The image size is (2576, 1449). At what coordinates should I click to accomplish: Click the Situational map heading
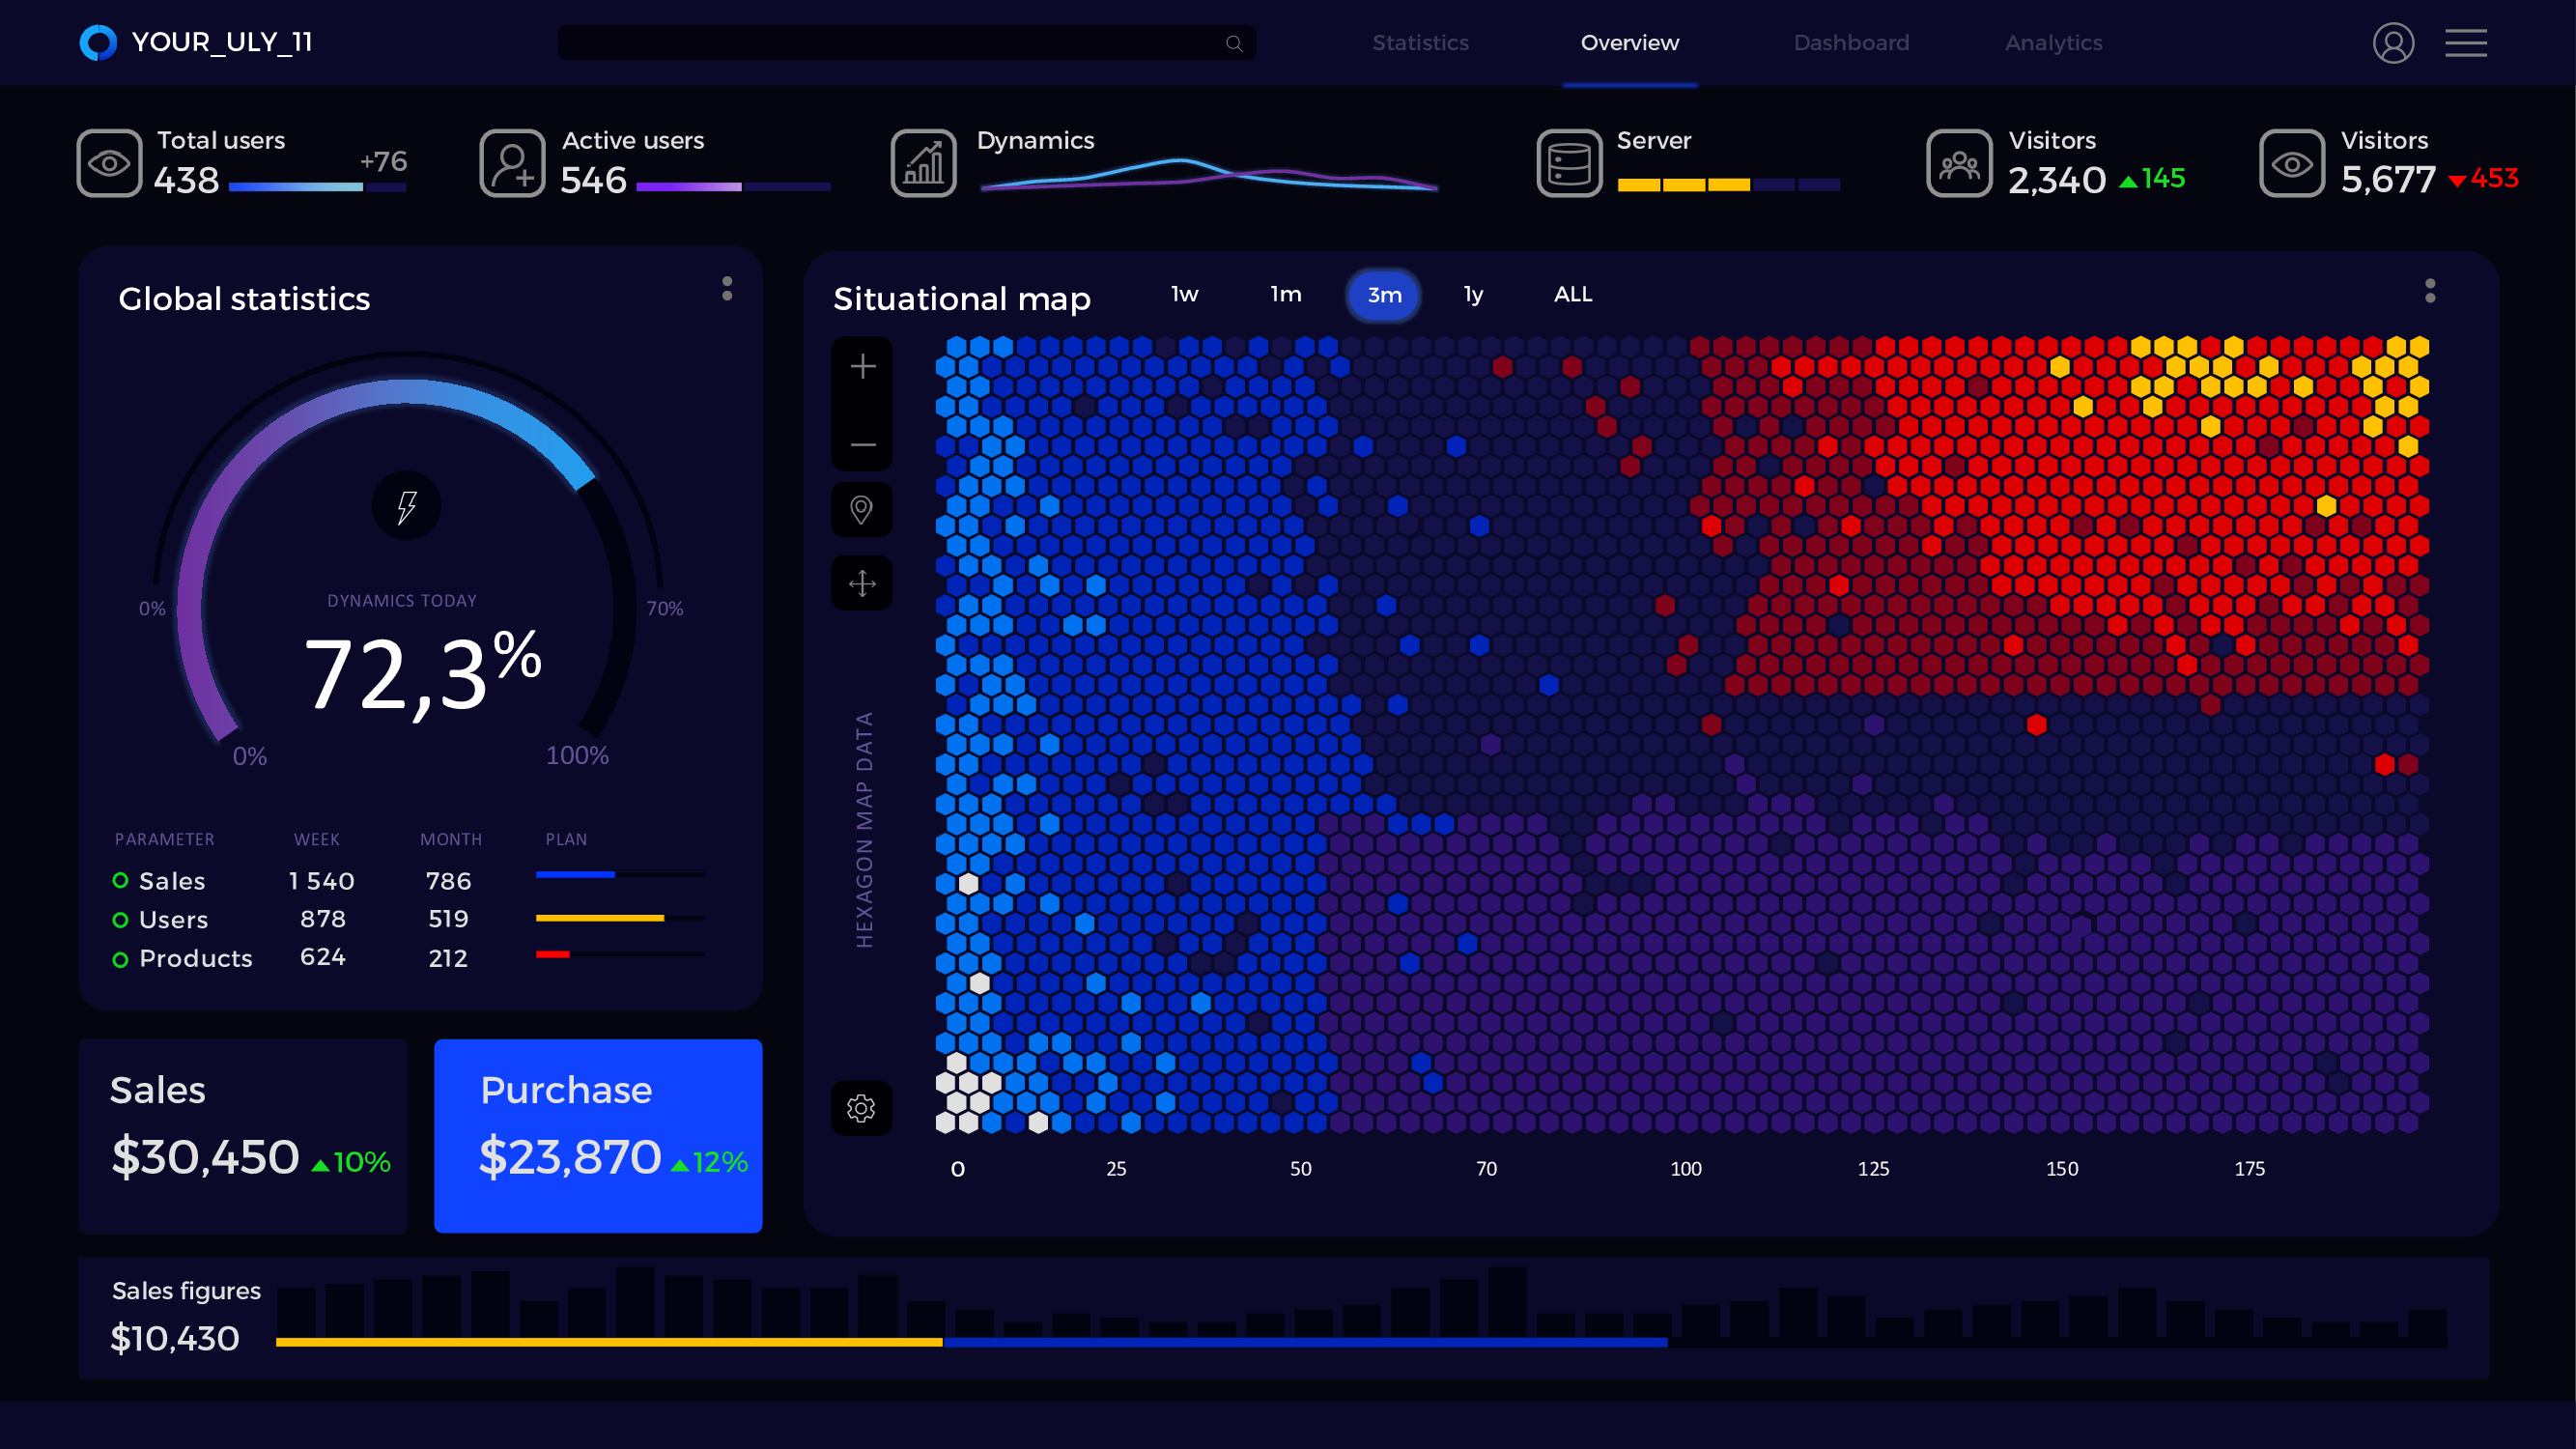(961, 298)
